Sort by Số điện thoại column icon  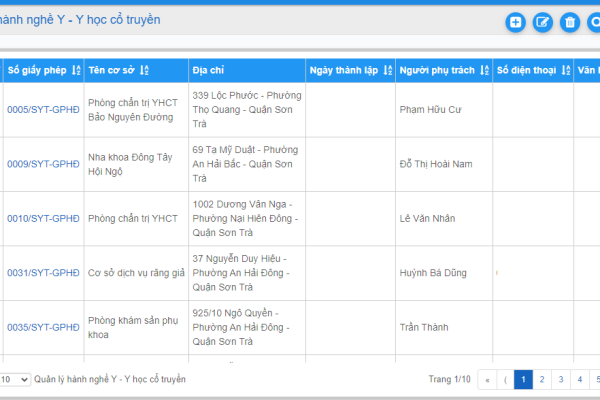(x=566, y=70)
